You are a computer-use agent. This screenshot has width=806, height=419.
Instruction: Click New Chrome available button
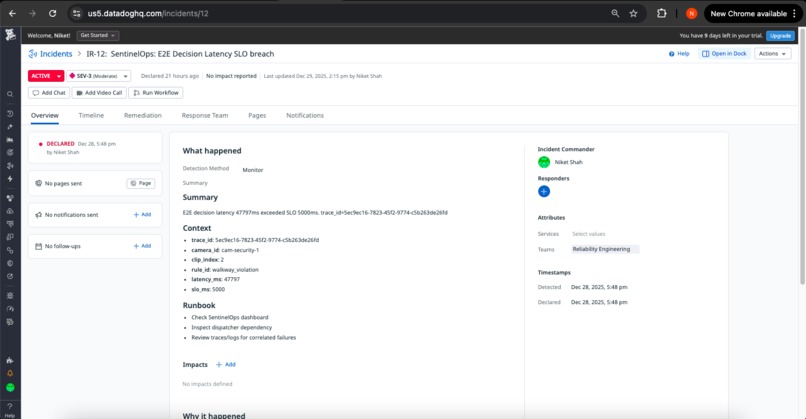pos(753,14)
